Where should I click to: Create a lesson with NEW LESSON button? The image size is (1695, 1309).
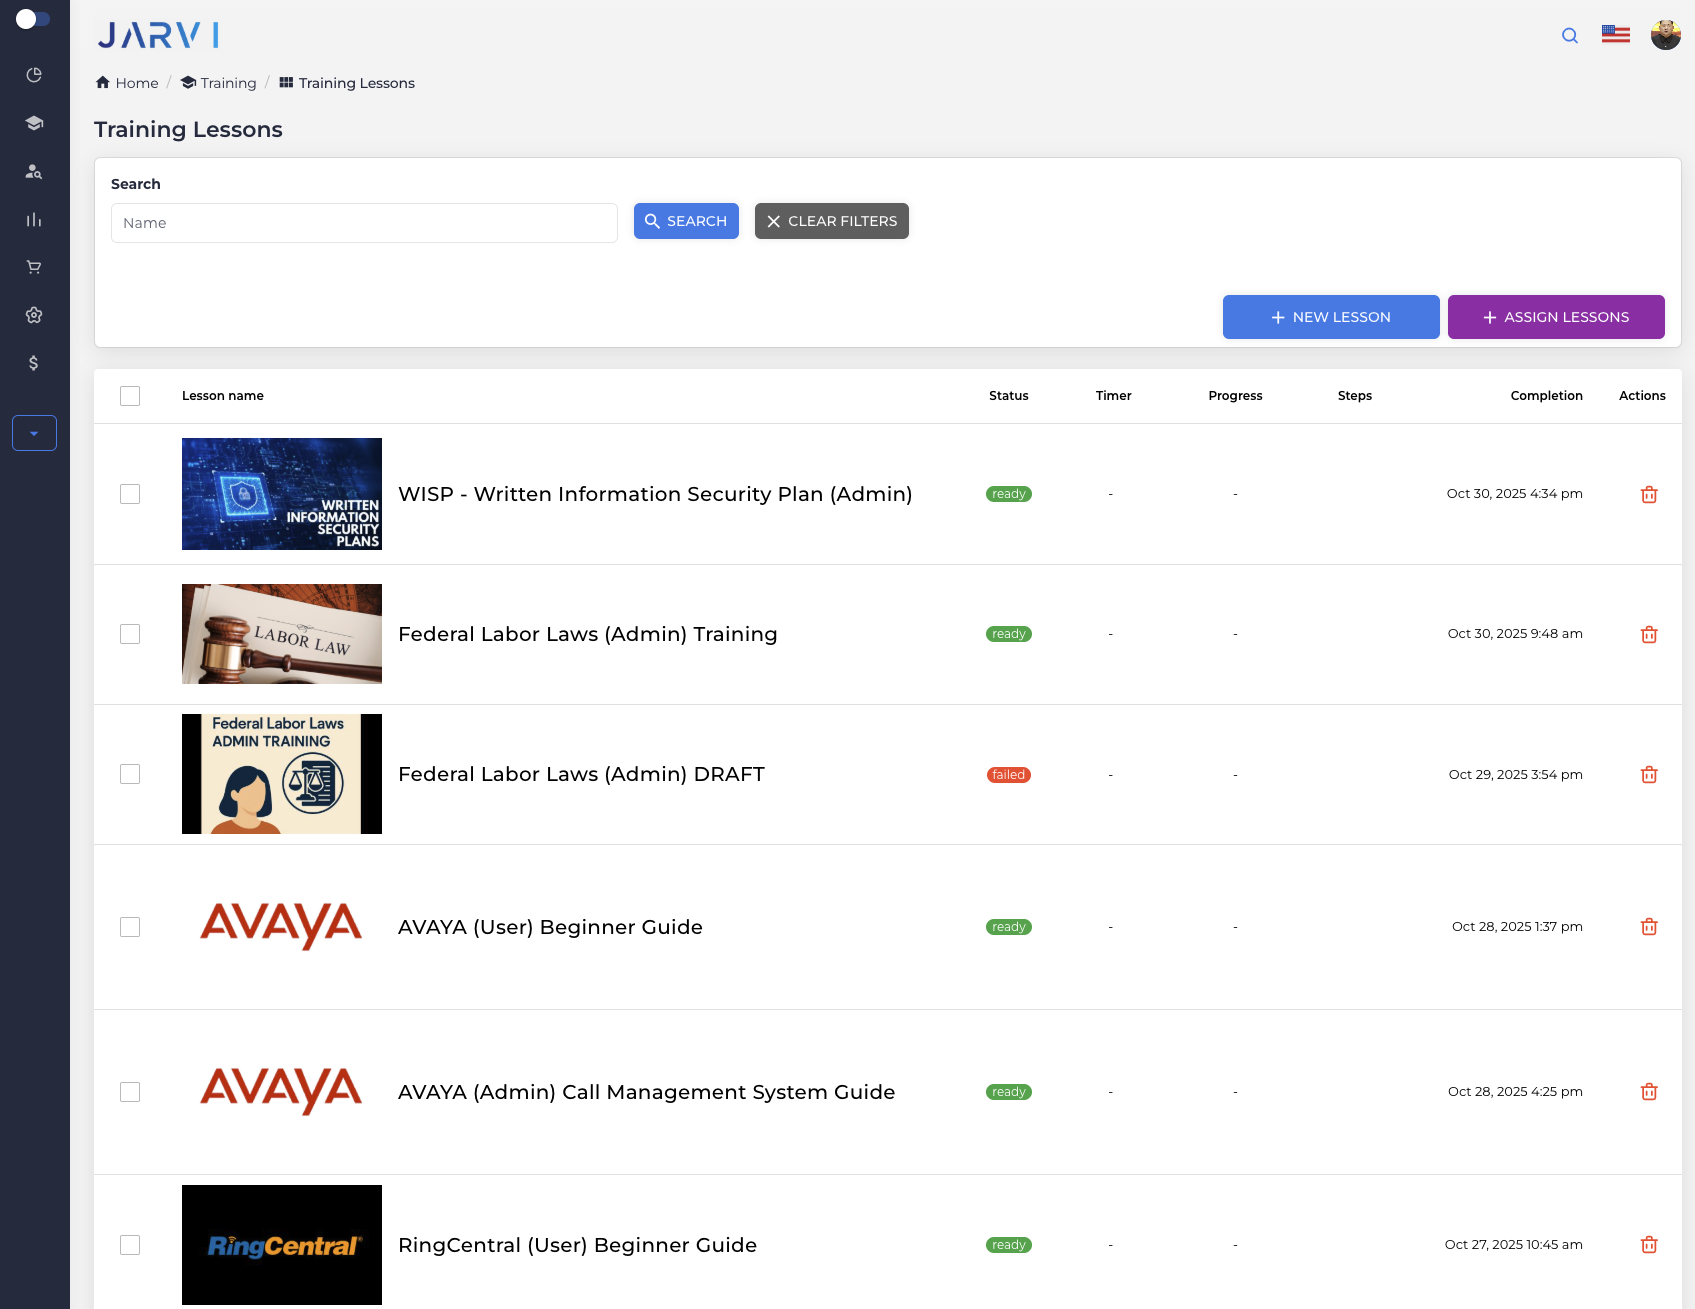[1330, 317]
